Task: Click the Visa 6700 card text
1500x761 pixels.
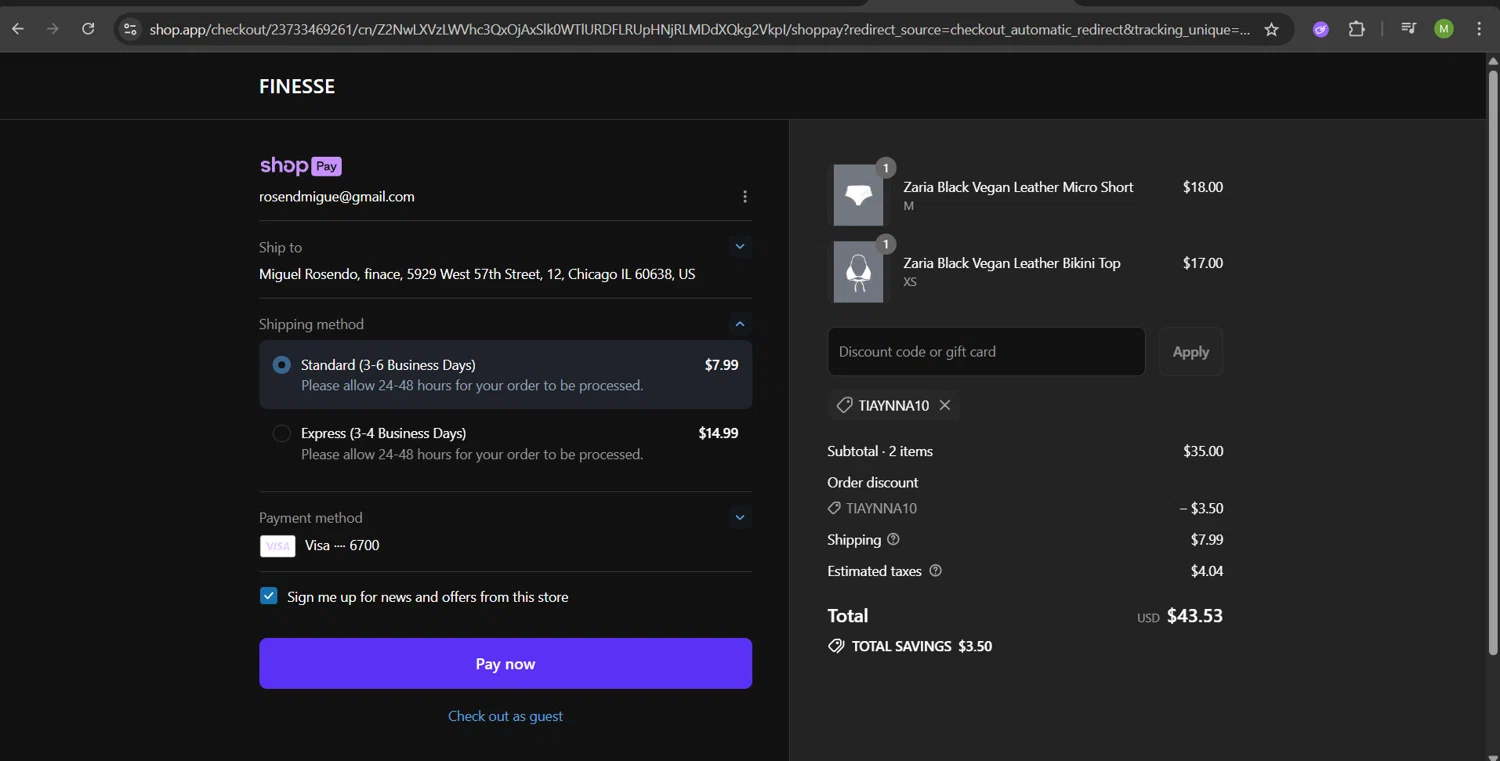Action: pos(342,546)
